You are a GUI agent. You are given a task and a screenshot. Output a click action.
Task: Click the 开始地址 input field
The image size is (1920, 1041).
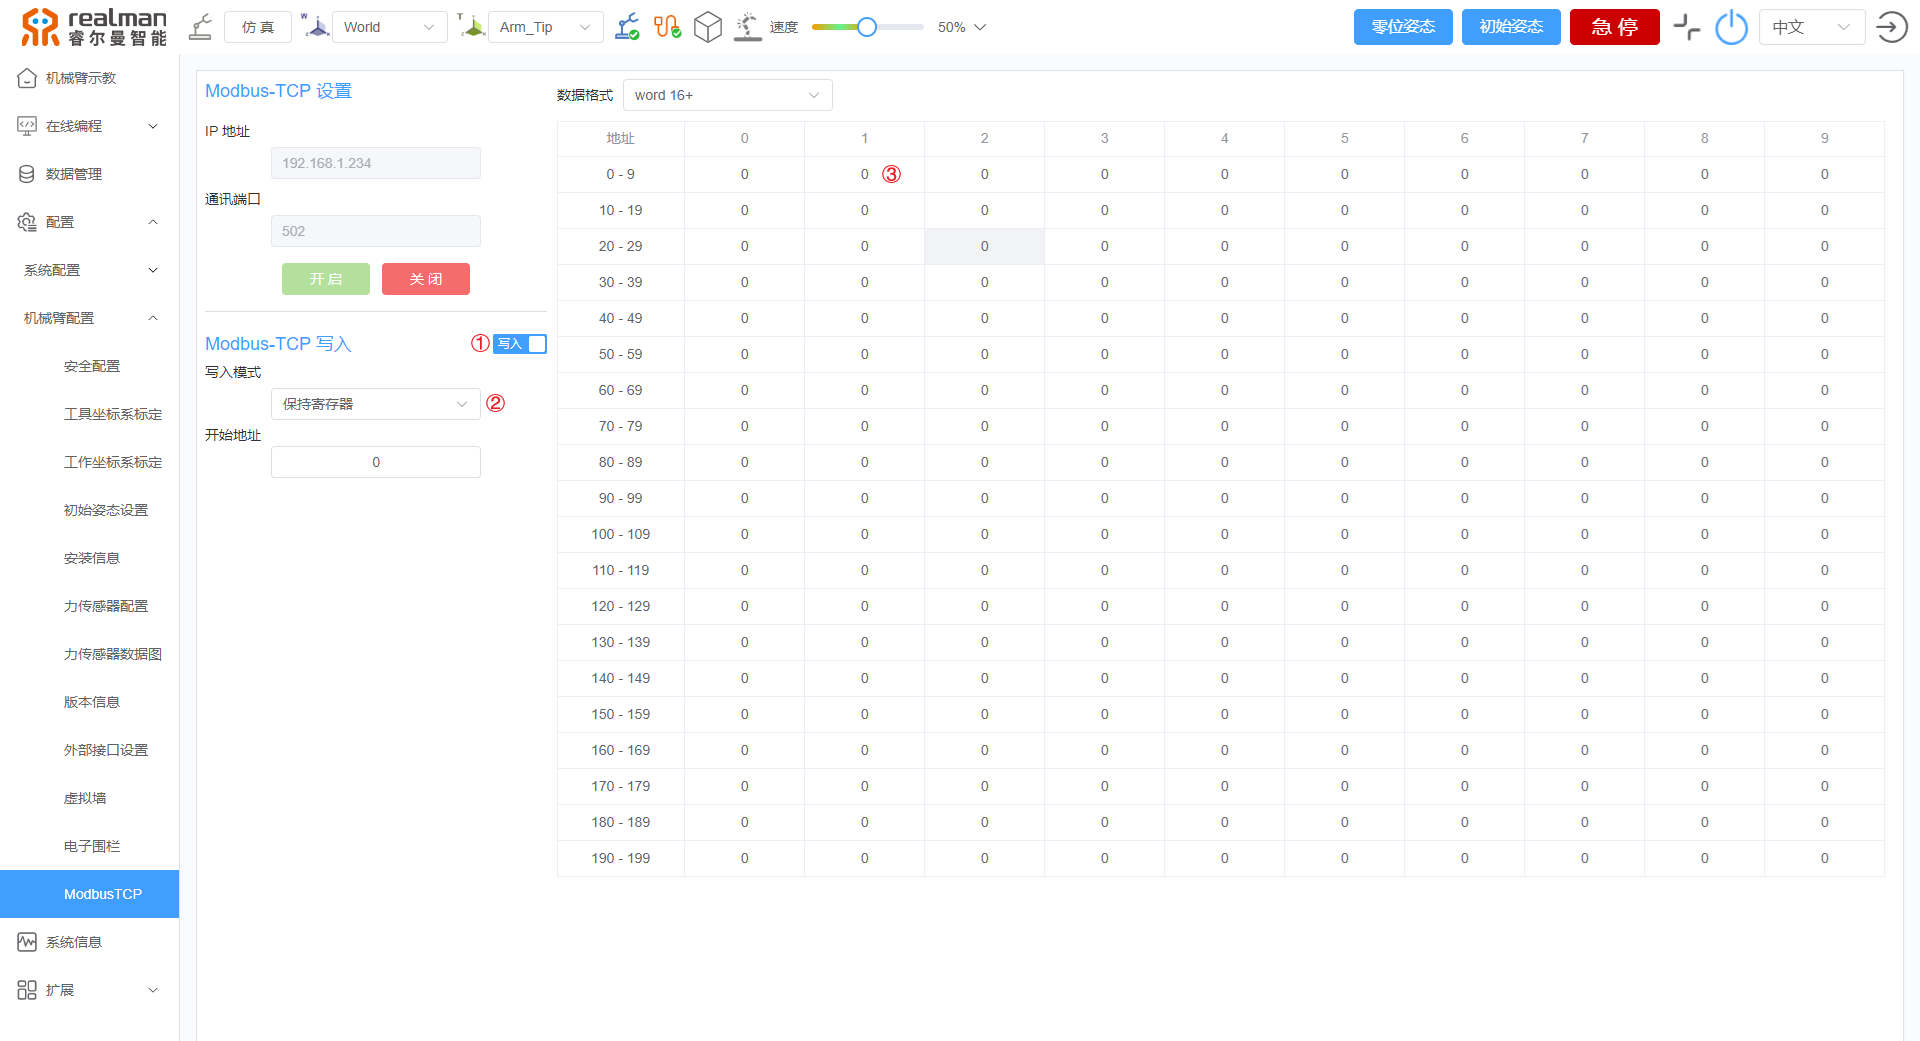coord(375,462)
